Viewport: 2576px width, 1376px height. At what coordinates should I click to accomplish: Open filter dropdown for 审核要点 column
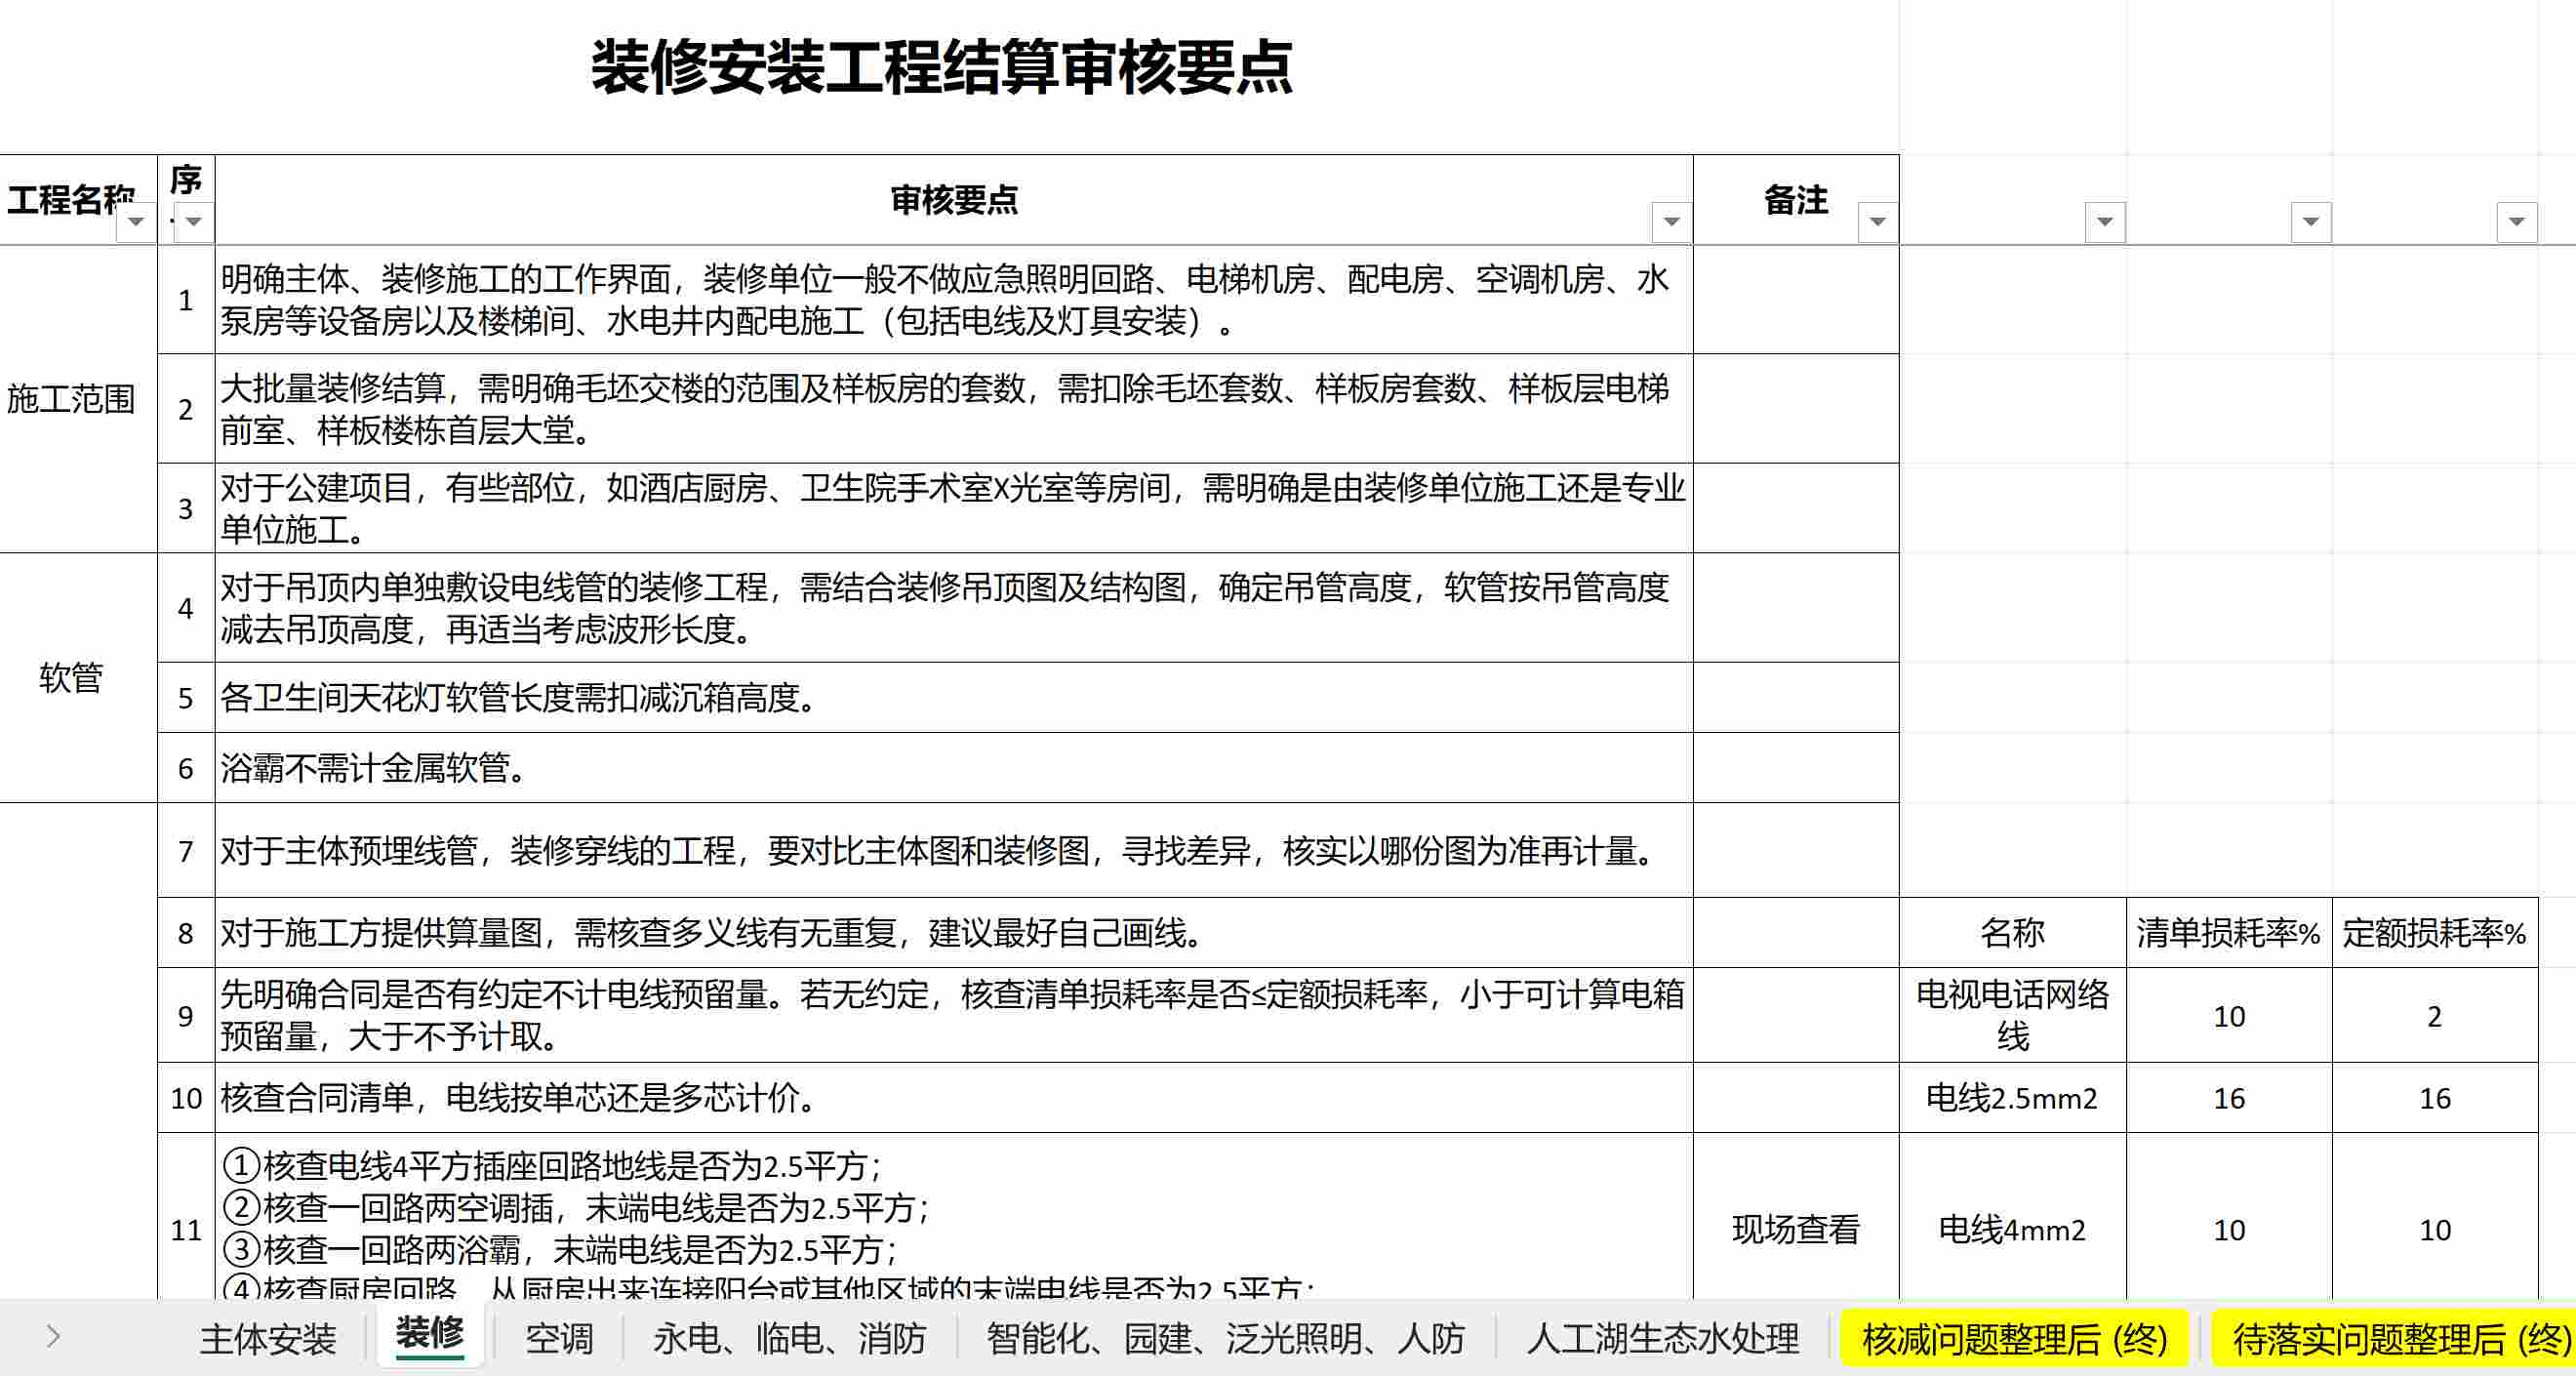pos(1671,222)
